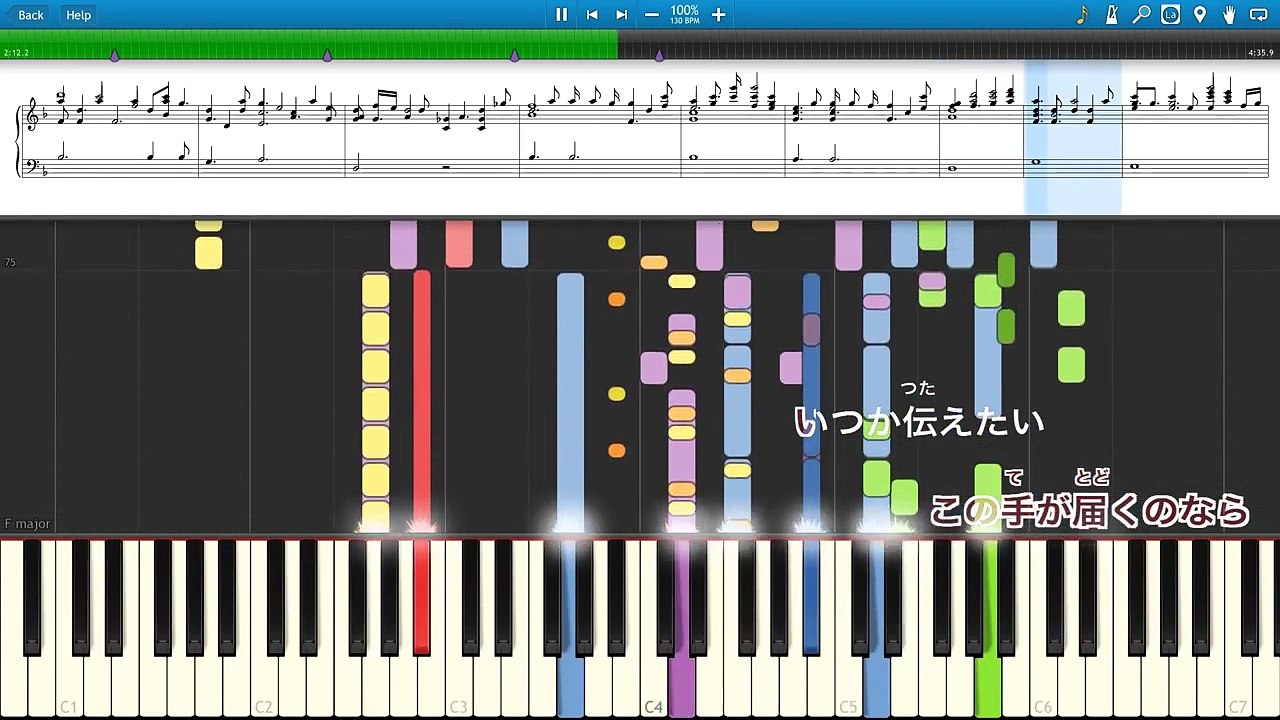Increase playback speed with plus icon
This screenshot has height=720, width=1280.
point(718,14)
